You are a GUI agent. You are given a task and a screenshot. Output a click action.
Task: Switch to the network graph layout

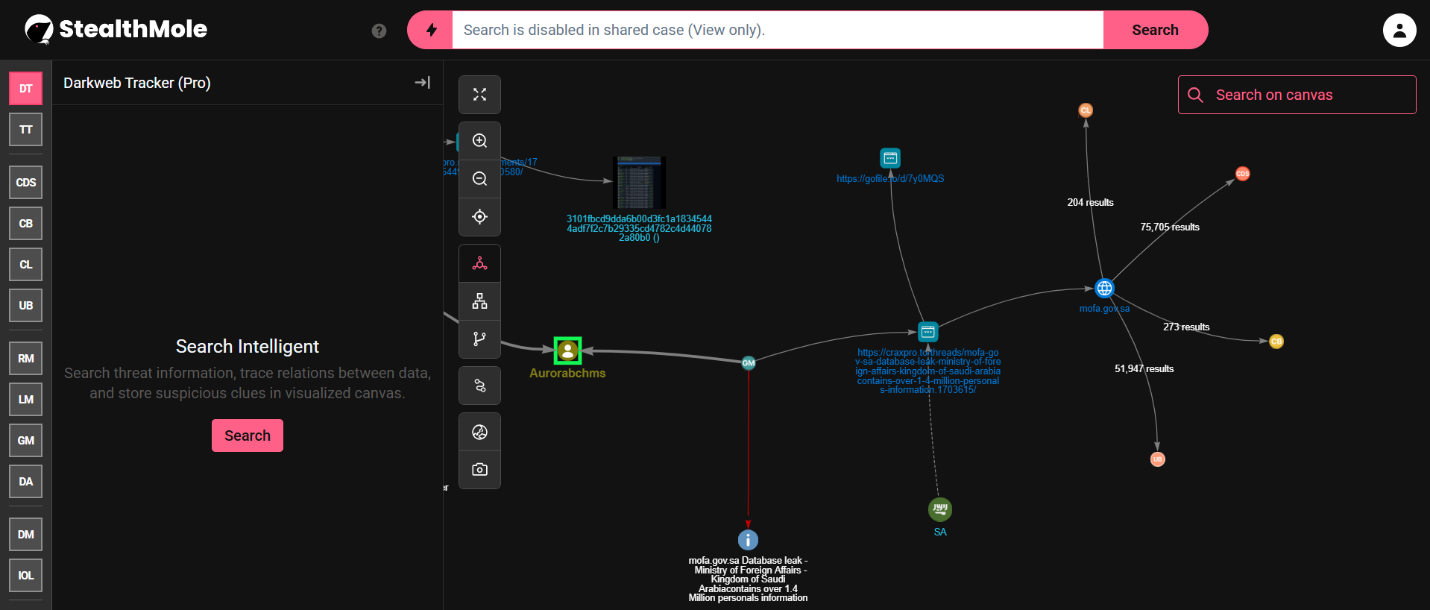[480, 264]
